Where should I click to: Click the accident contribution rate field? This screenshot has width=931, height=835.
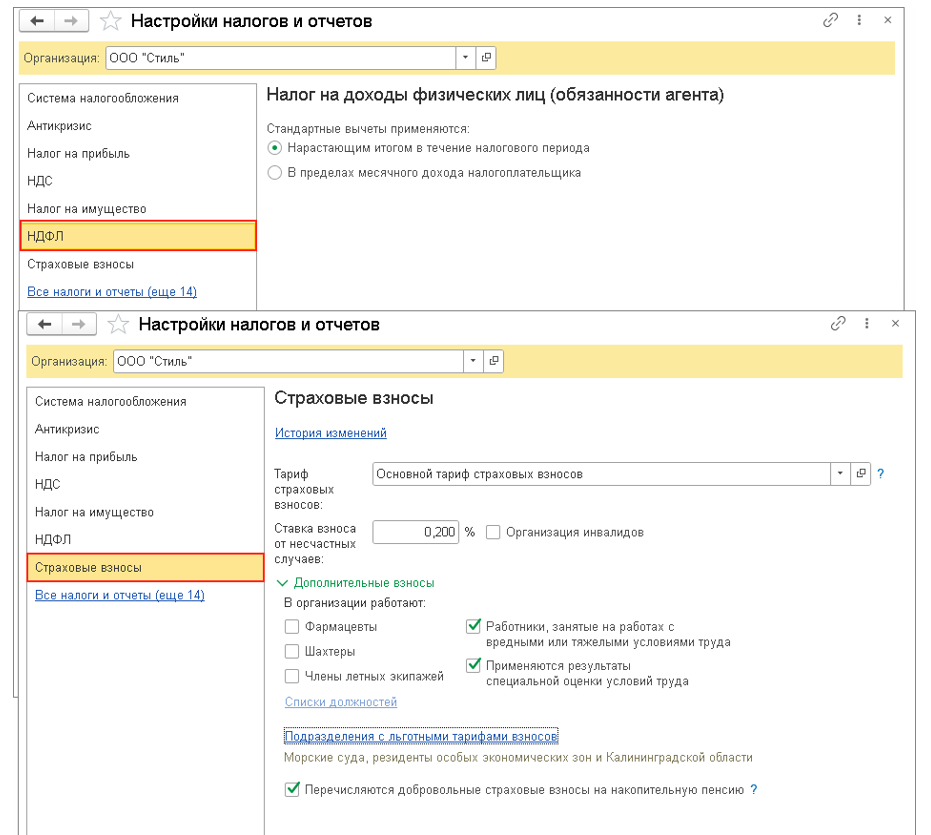point(416,532)
